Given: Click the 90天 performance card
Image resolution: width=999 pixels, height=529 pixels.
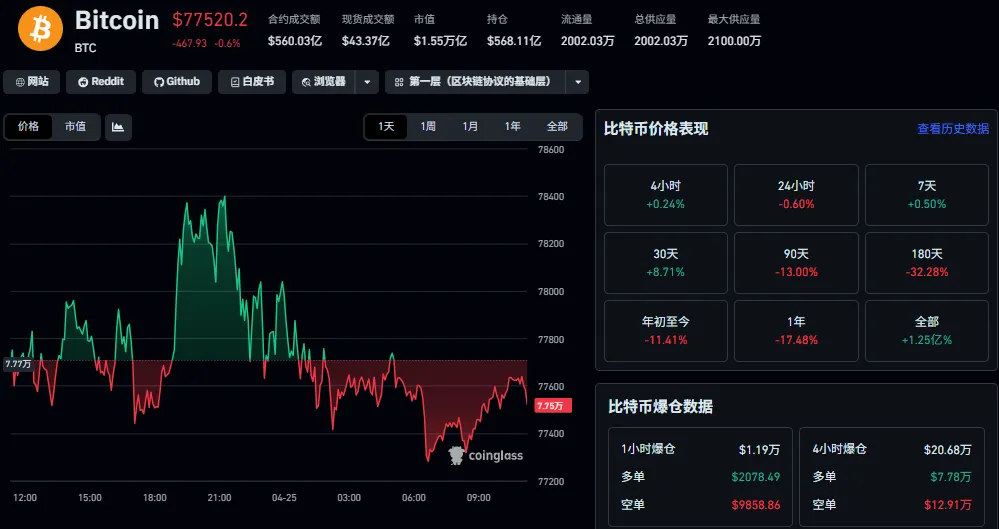Looking at the screenshot, I should (x=796, y=263).
